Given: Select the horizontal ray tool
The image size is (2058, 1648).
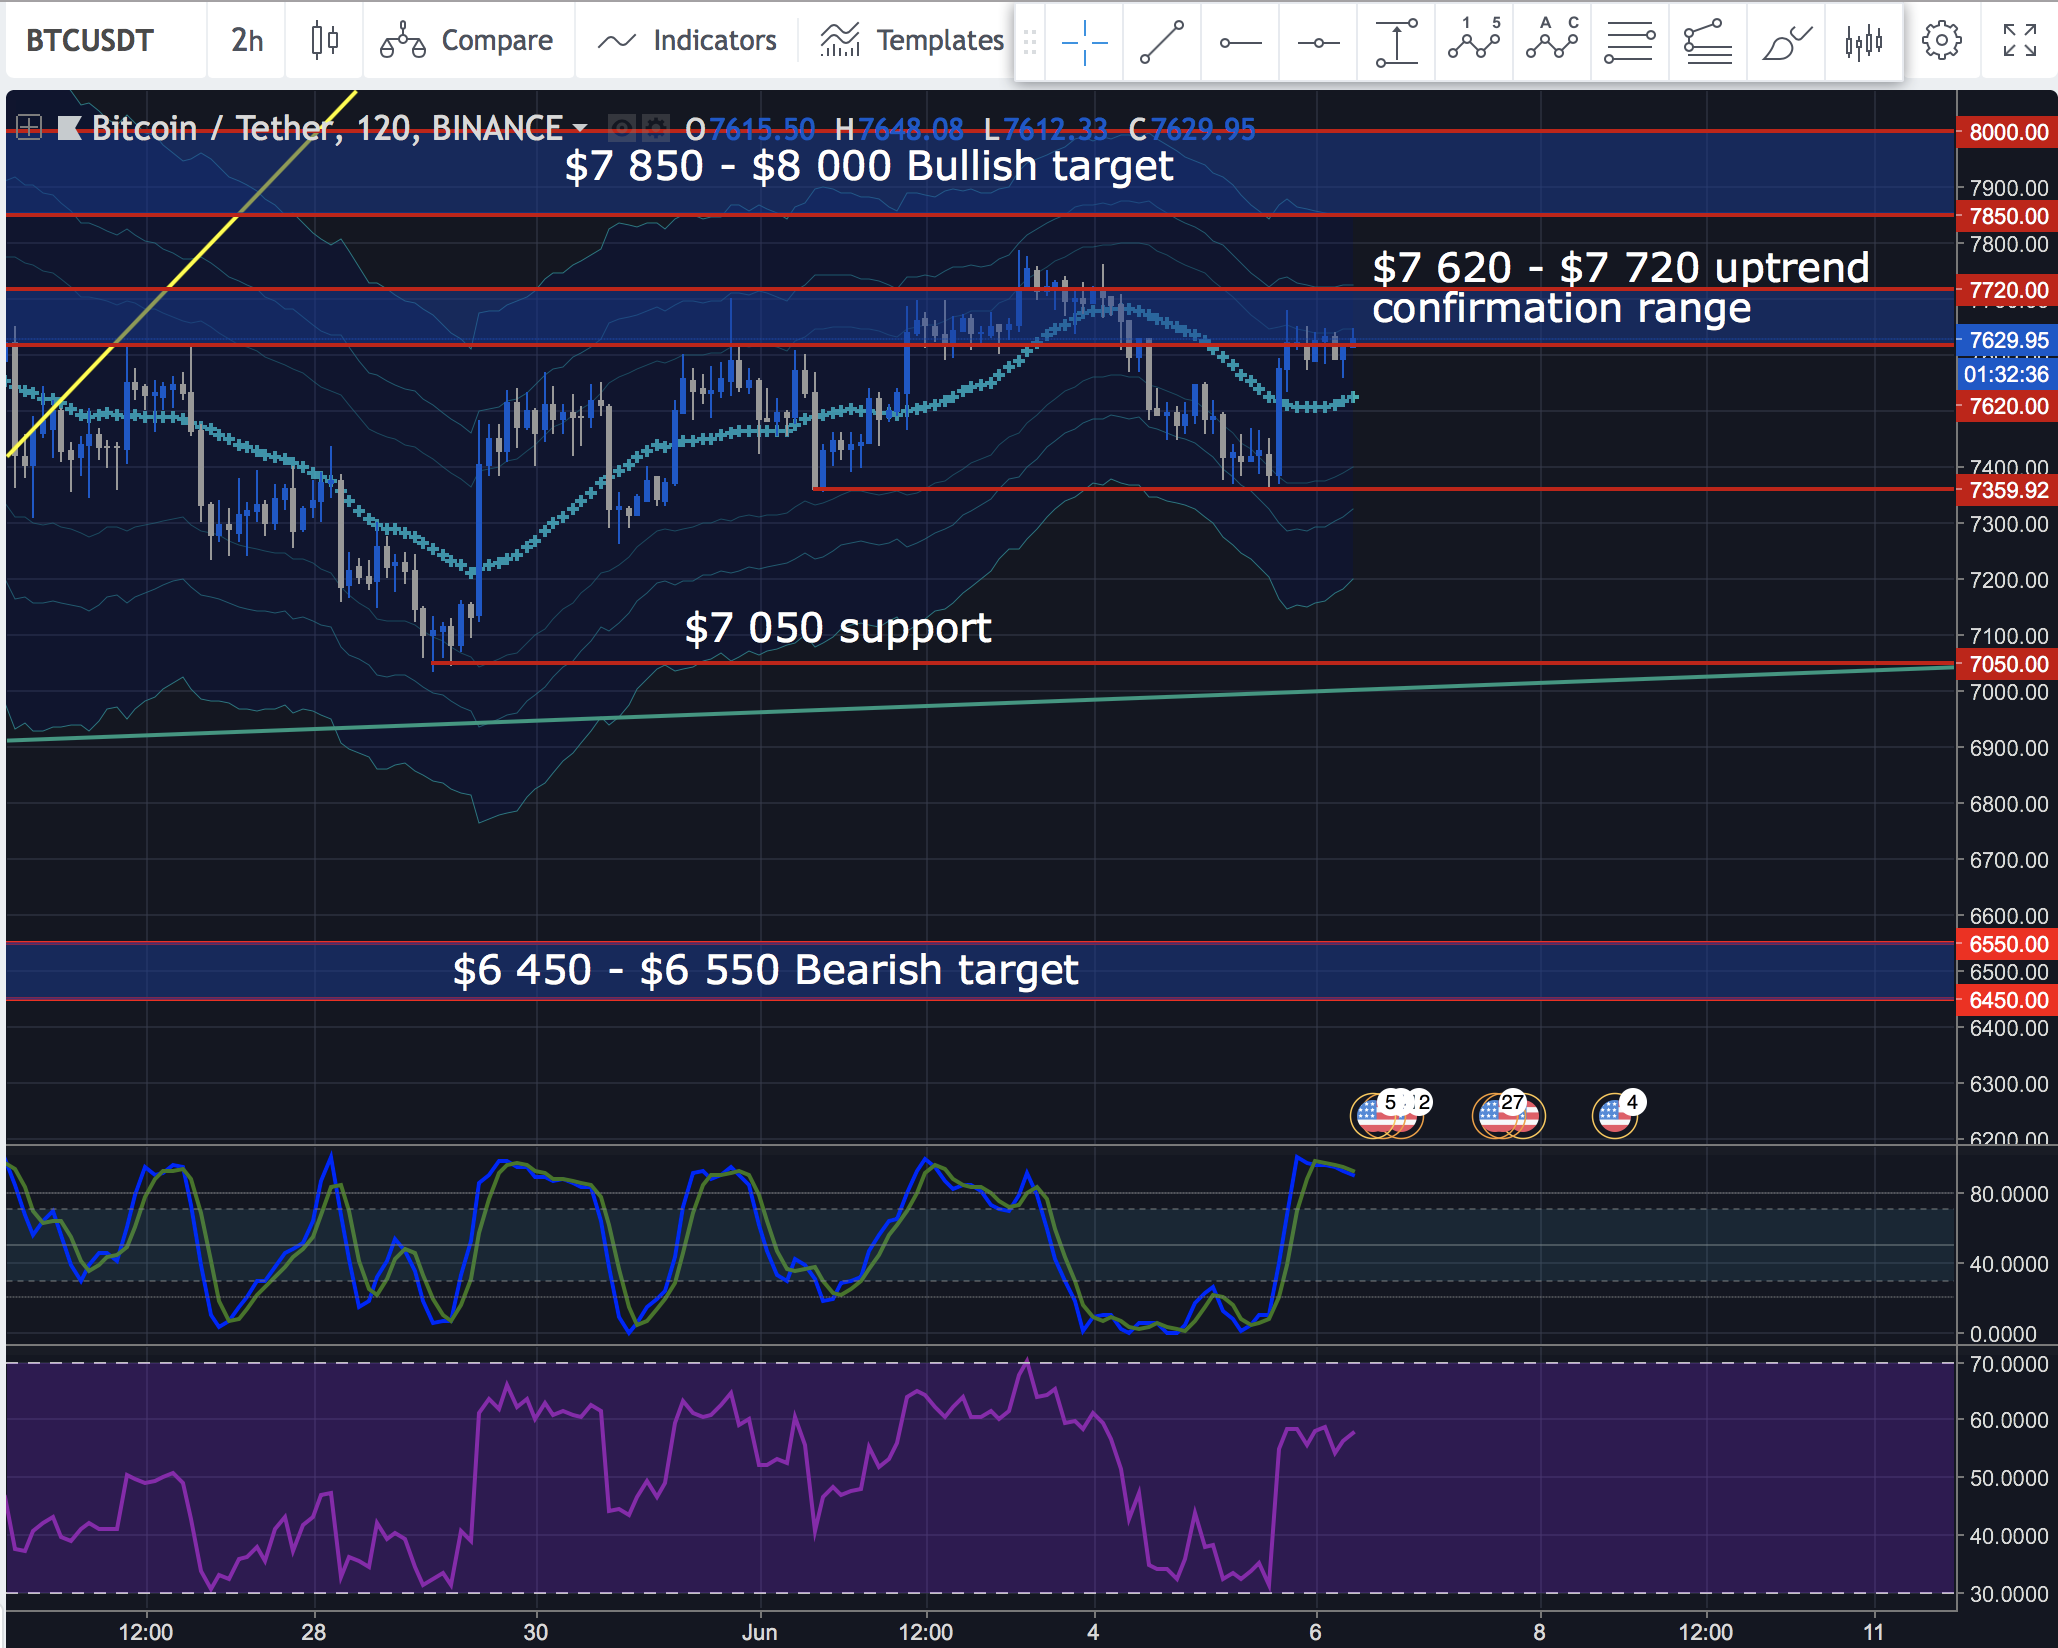Looking at the screenshot, I should click(x=1240, y=41).
